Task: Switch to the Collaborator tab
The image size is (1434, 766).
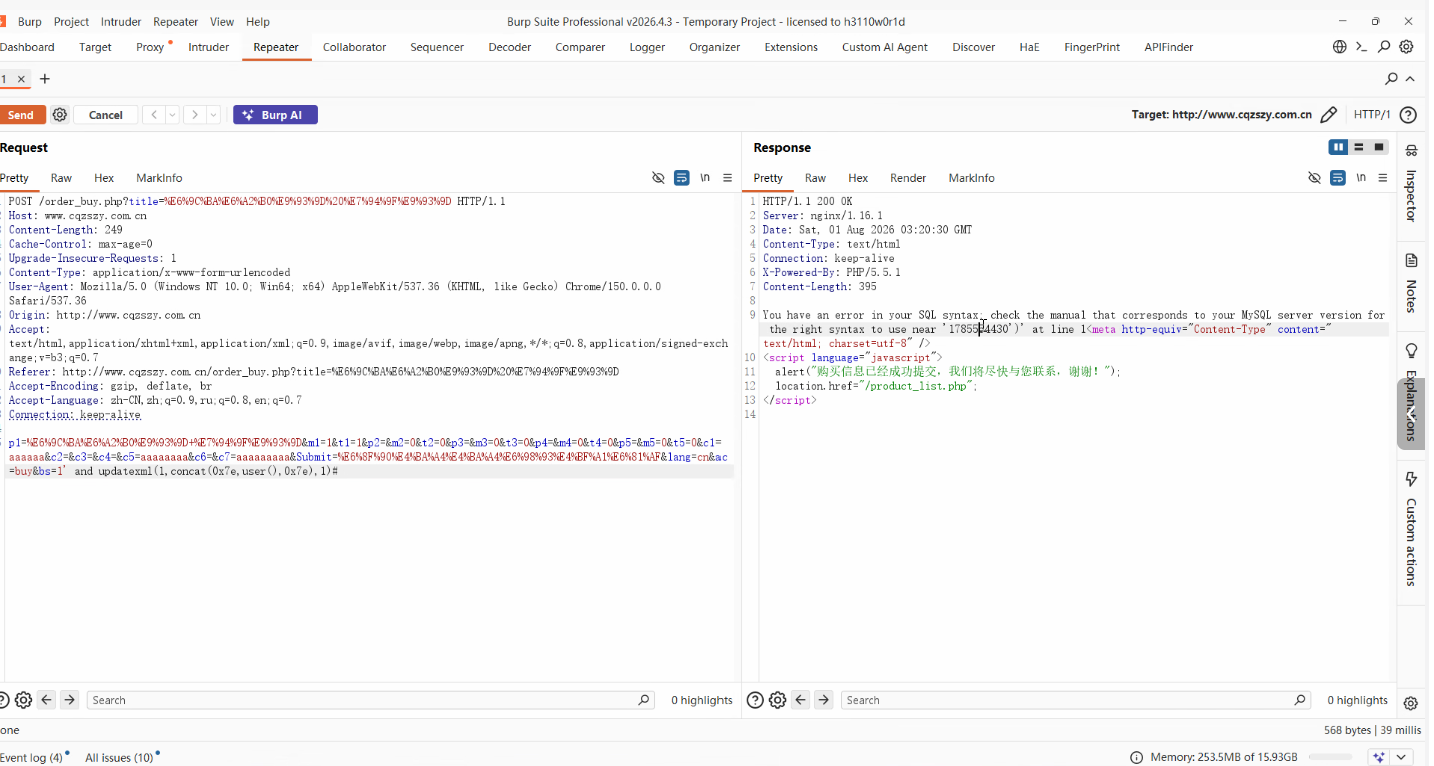Action: [x=354, y=47]
